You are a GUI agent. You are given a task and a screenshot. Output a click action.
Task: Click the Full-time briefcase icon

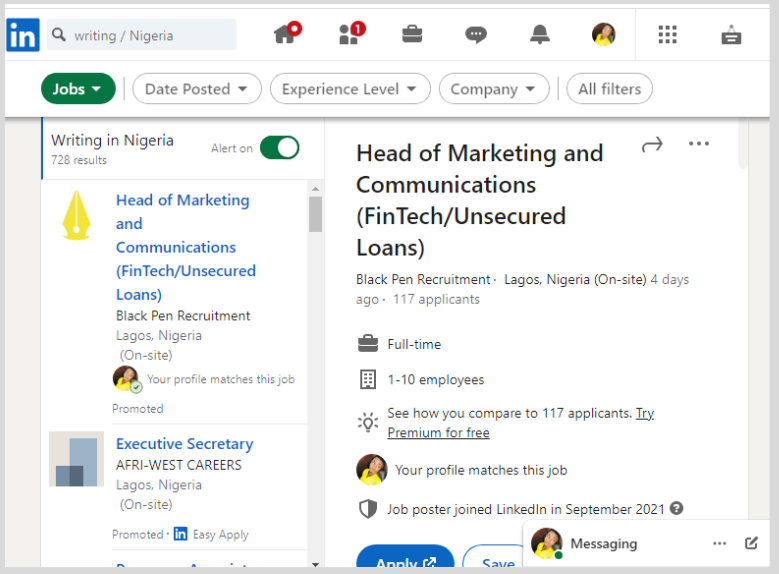[x=368, y=343]
